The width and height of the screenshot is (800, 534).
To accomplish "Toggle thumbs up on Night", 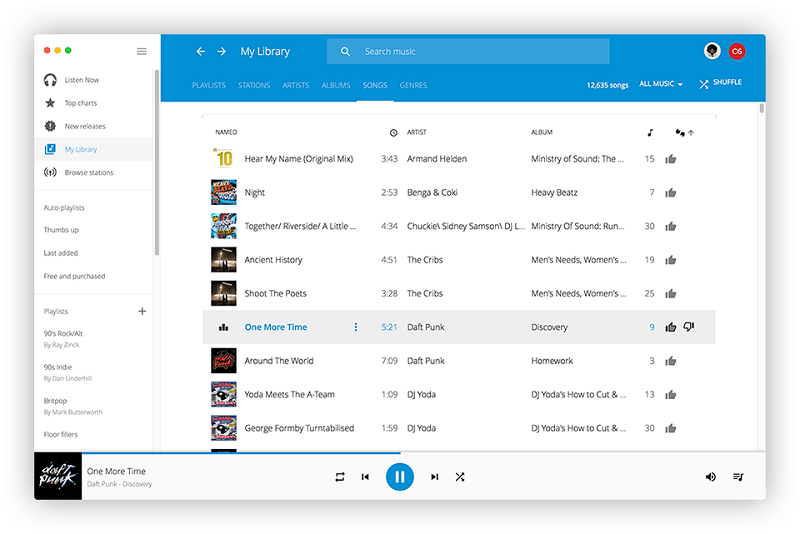I will (x=671, y=193).
